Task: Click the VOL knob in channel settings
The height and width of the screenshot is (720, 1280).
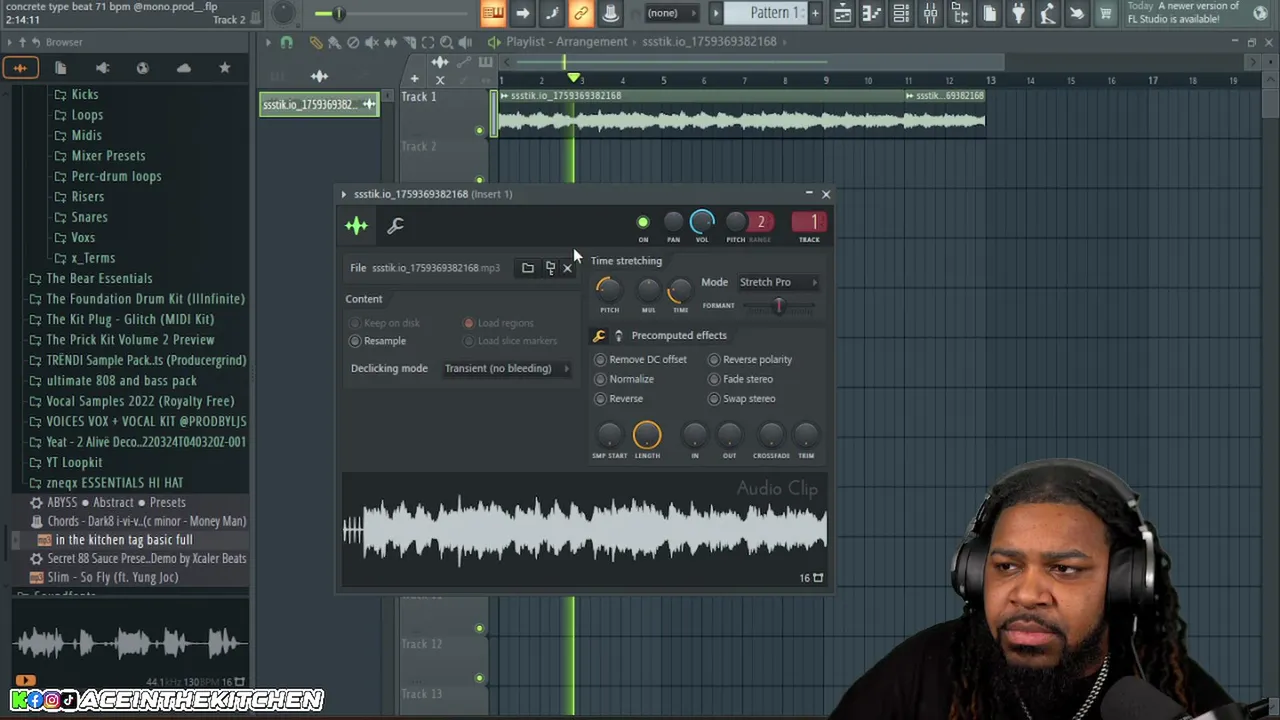Action: (x=702, y=221)
